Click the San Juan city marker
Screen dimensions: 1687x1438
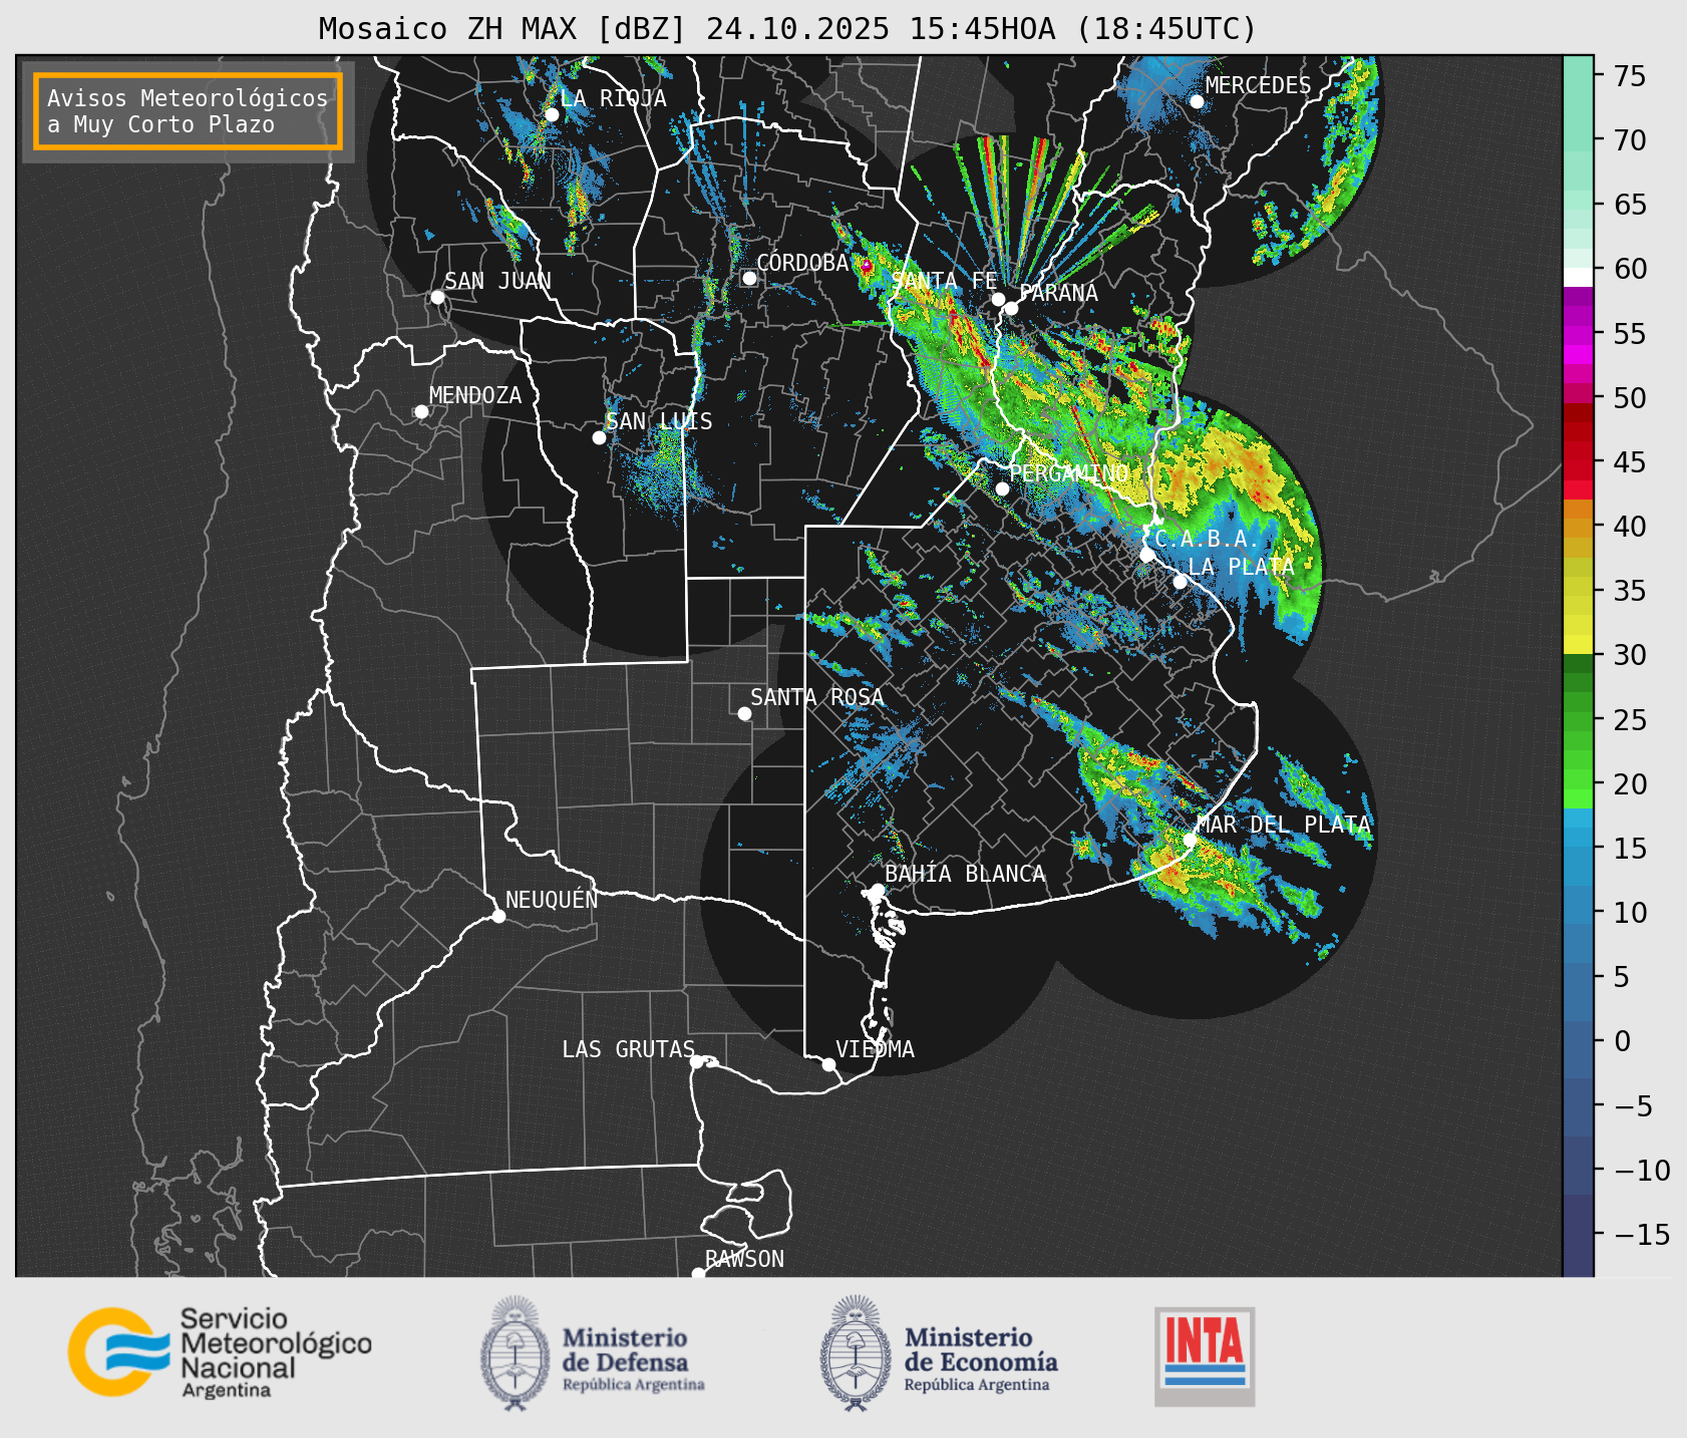pyautogui.click(x=437, y=297)
